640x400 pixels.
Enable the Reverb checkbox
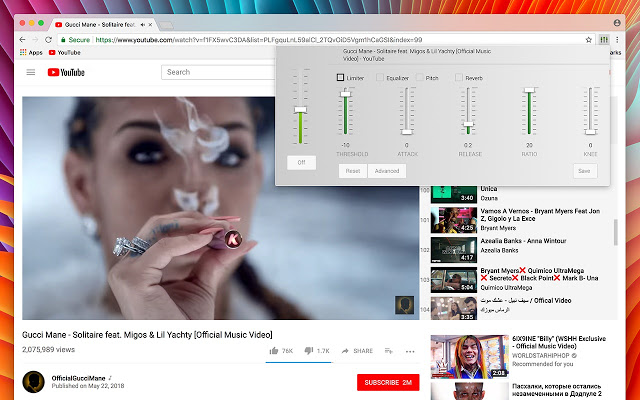click(459, 77)
